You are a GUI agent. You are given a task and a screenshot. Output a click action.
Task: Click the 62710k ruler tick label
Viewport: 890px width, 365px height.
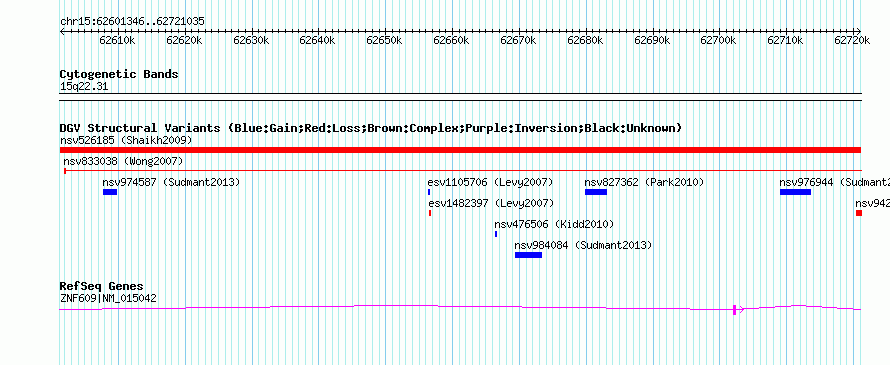tap(786, 40)
